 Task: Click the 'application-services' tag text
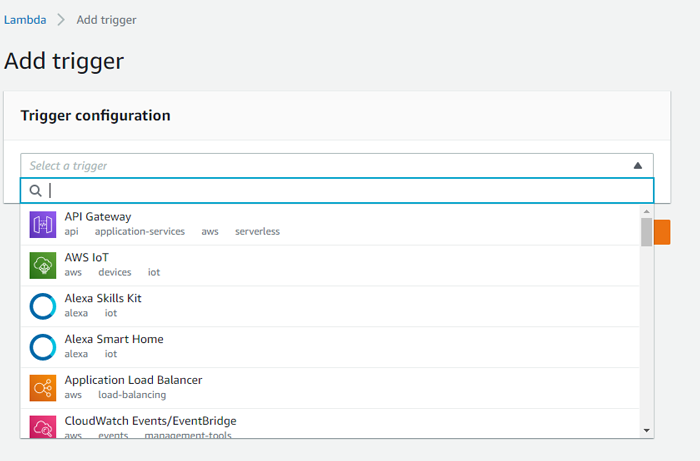coord(140,232)
